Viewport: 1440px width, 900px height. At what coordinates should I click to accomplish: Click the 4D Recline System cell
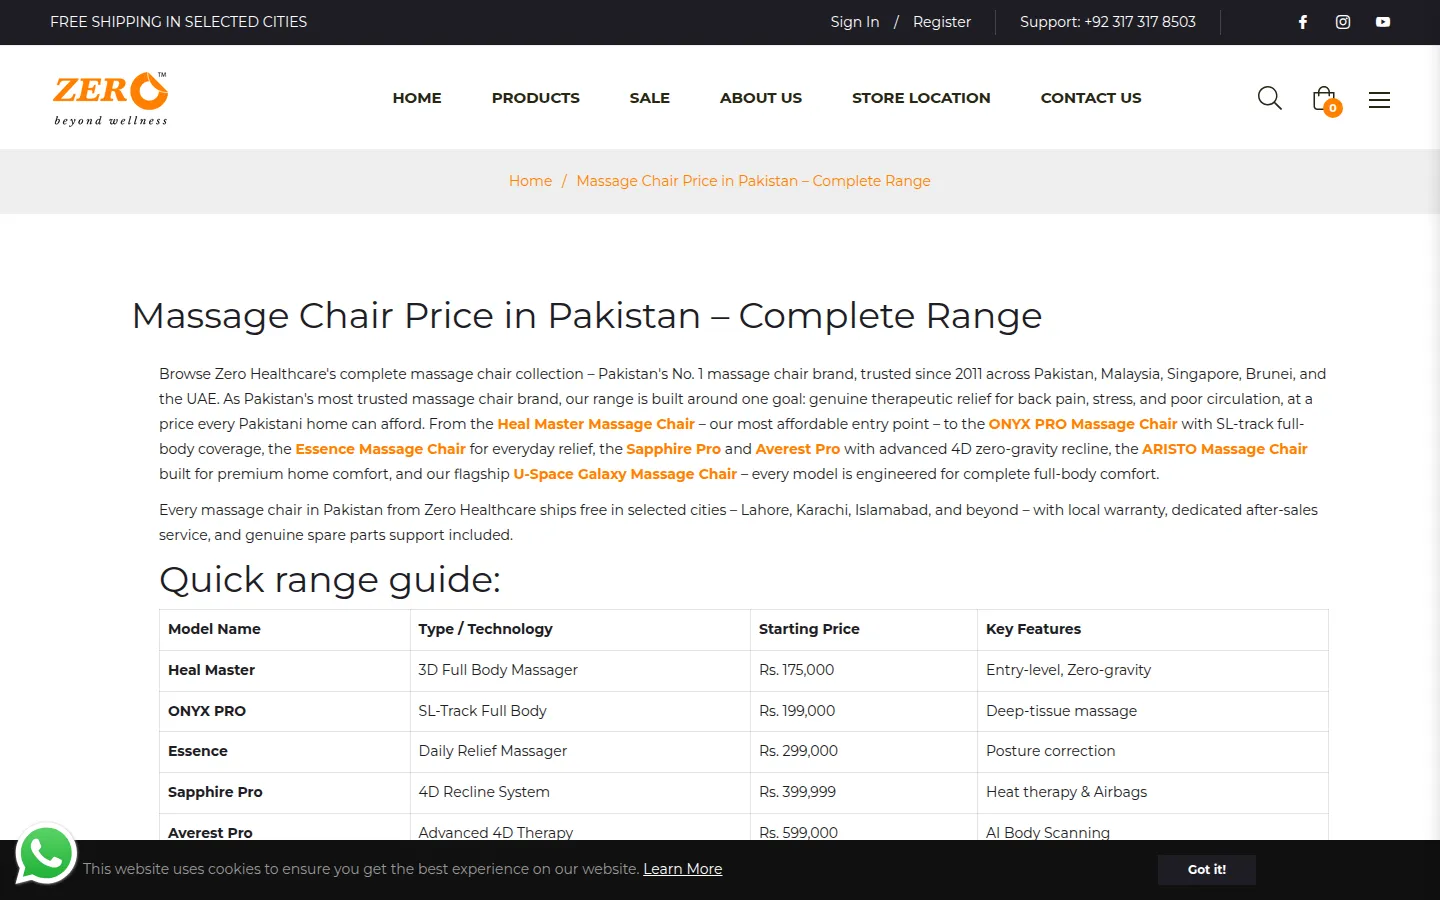580,793
